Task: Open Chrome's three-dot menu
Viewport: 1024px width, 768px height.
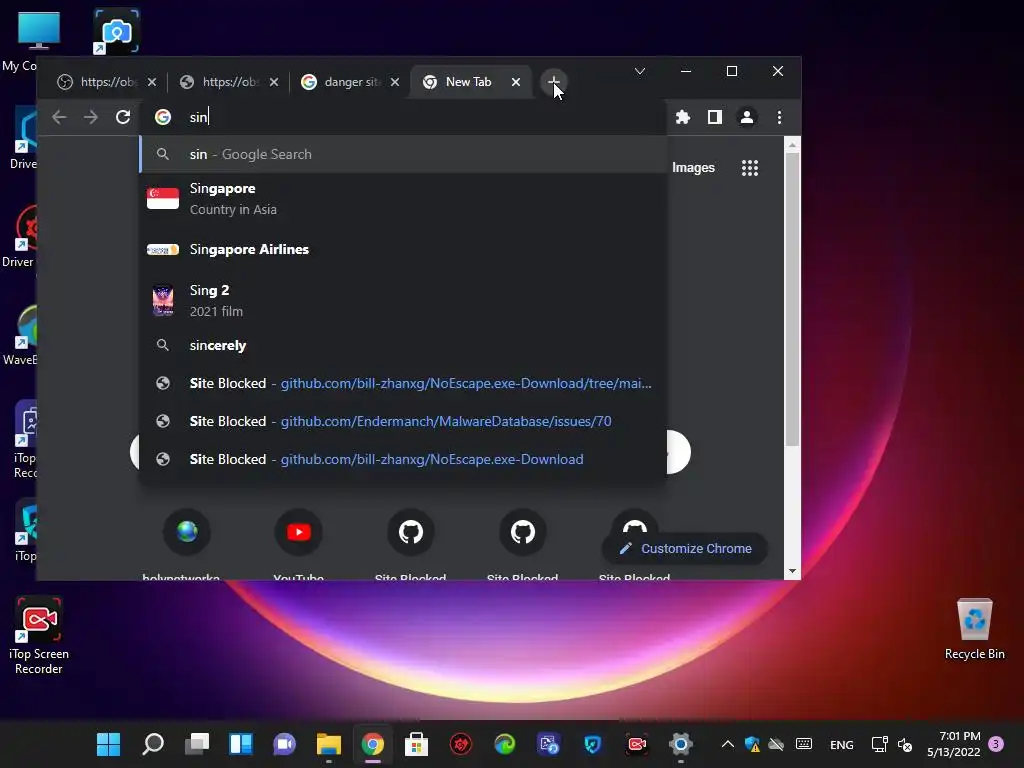Action: (779, 117)
